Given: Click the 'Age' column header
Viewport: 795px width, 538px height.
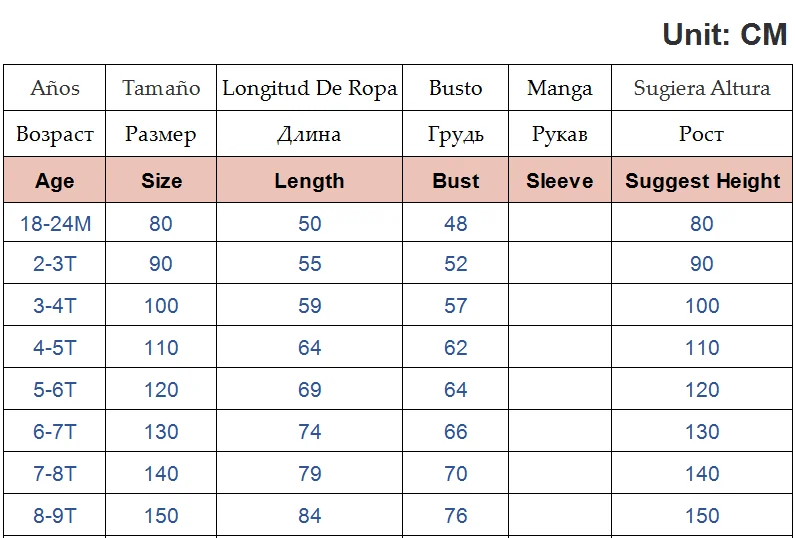Looking at the screenshot, I should click(x=55, y=181).
